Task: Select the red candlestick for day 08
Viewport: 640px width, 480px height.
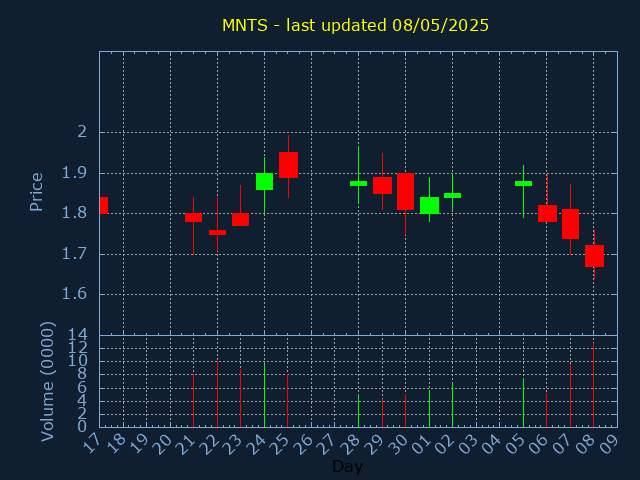Action: (x=594, y=256)
